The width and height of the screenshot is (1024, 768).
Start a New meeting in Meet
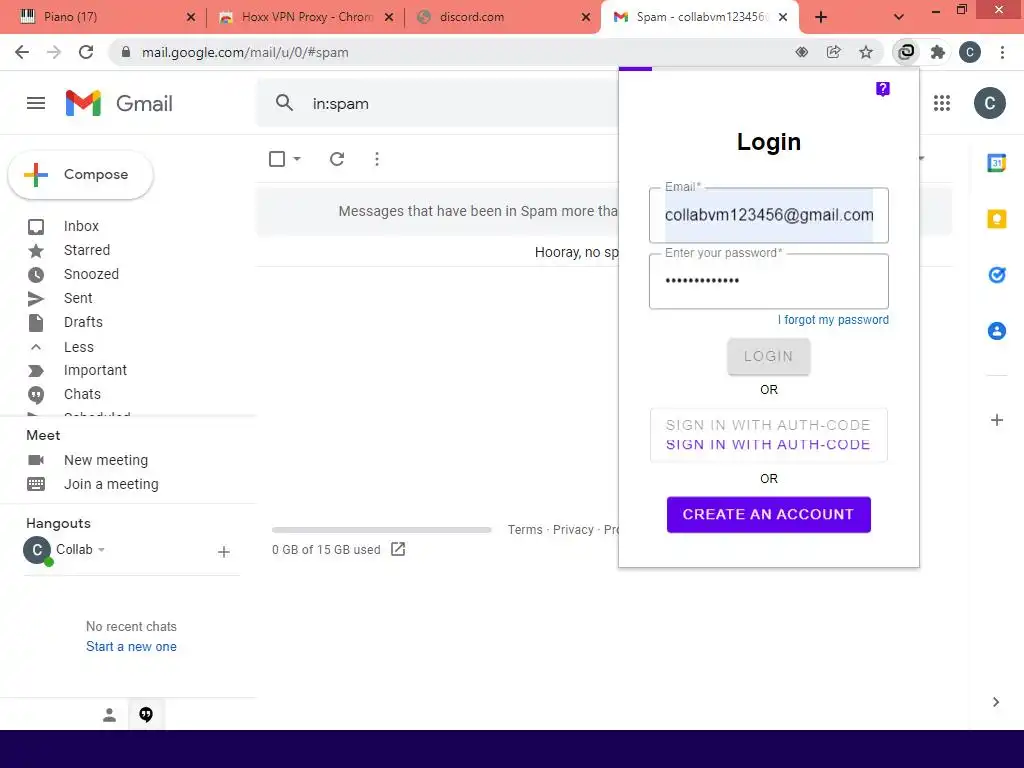[106, 460]
